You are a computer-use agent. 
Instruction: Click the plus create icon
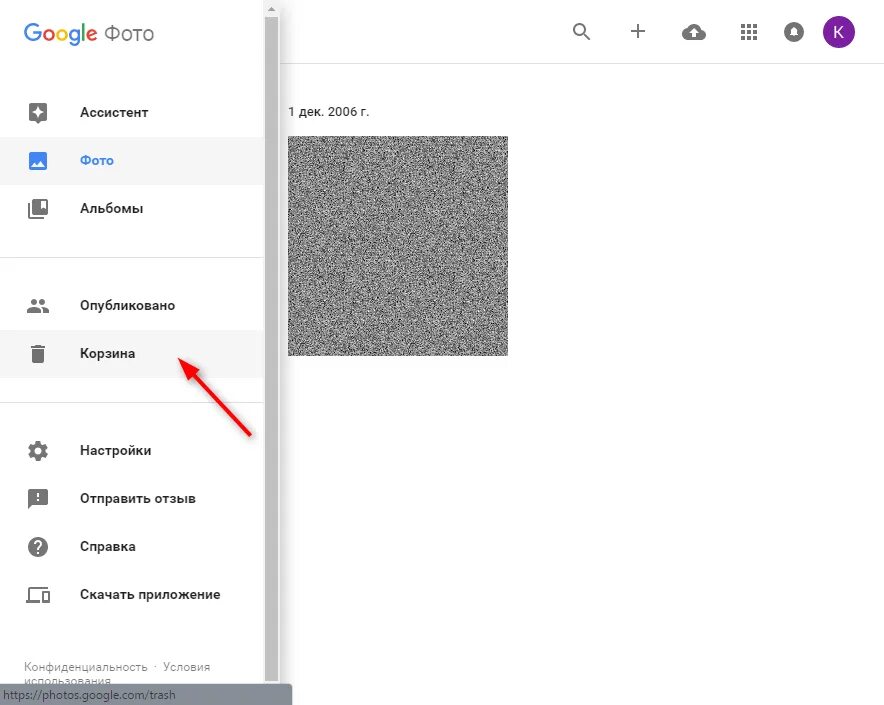click(638, 31)
